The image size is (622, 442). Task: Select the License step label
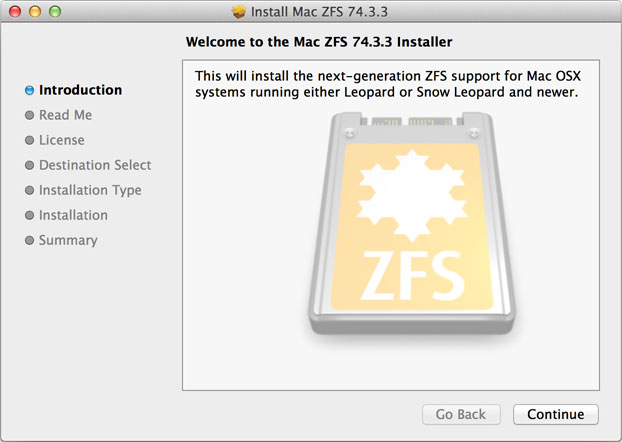pyautogui.click(x=61, y=140)
